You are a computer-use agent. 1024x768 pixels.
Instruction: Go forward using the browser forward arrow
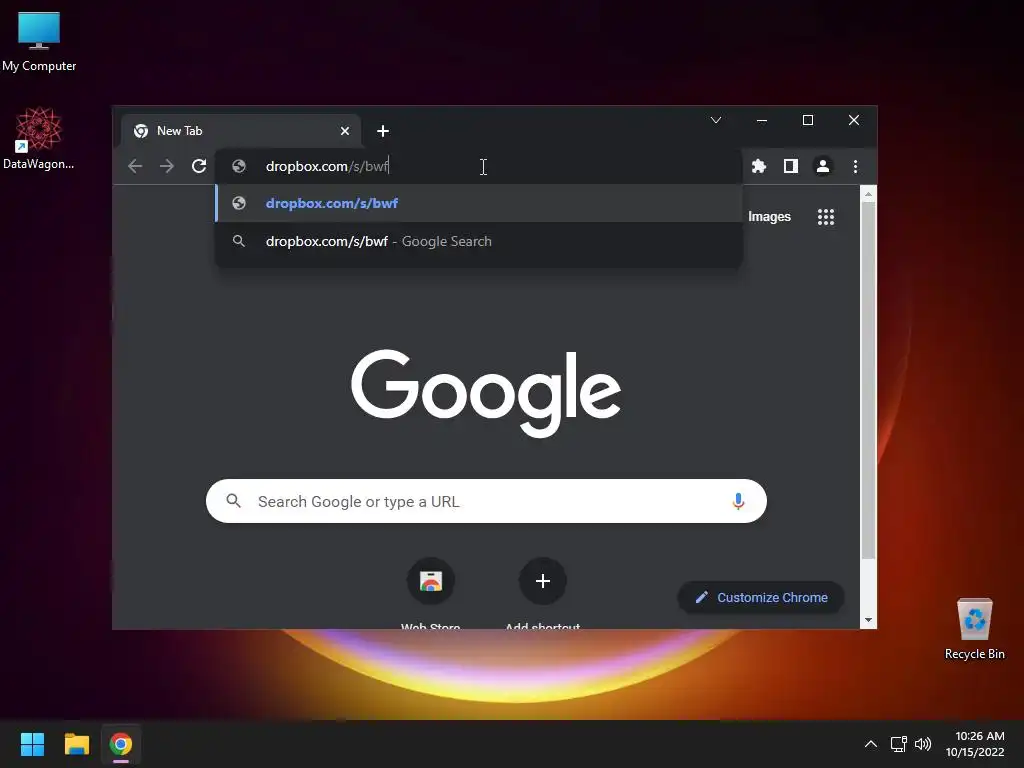(x=167, y=167)
